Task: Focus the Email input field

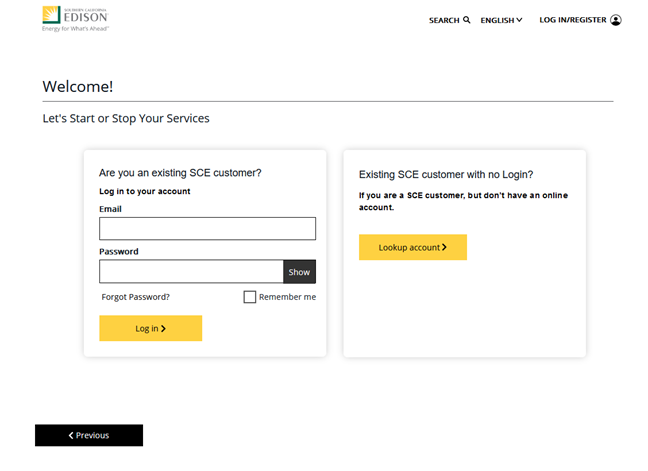Action: coord(207,228)
